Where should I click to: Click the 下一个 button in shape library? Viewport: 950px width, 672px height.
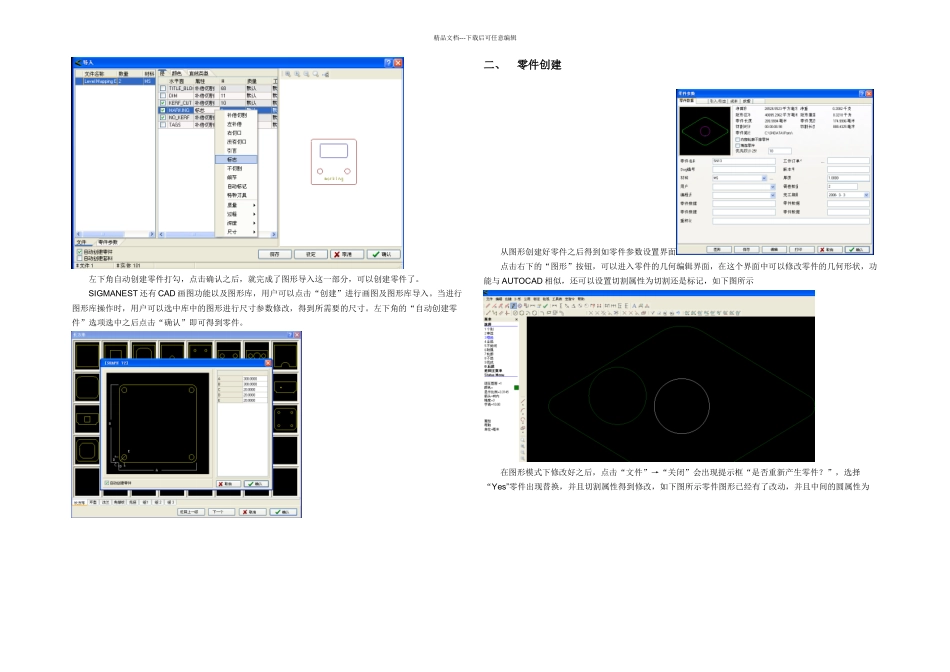(221, 512)
